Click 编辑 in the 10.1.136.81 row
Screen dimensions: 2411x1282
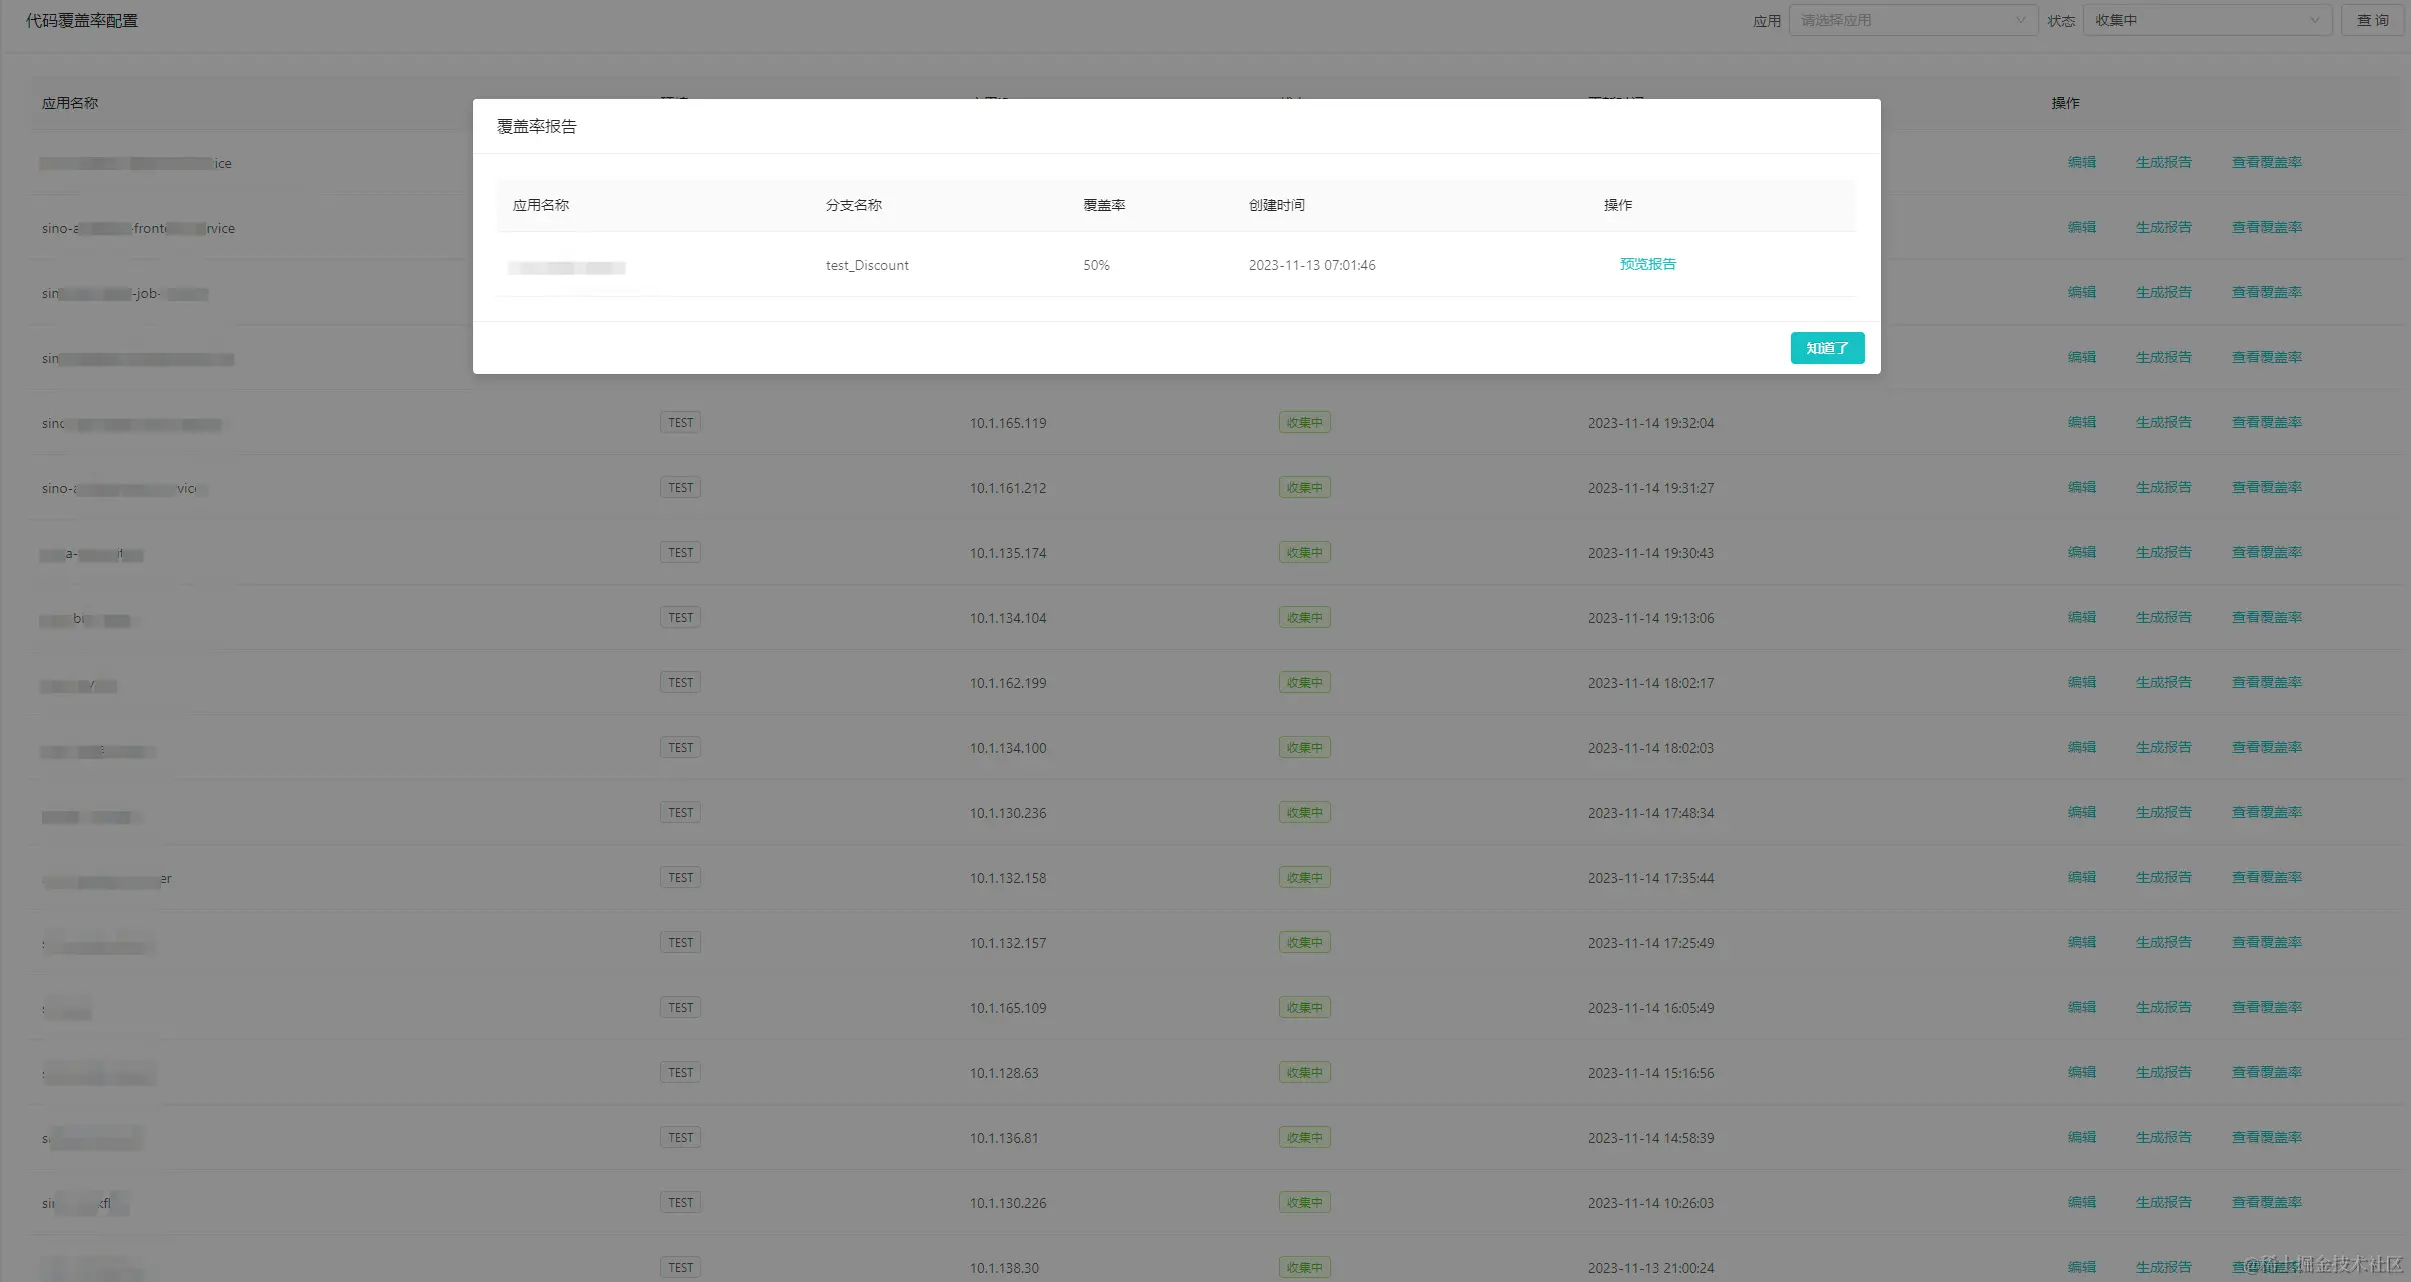tap(2081, 1137)
